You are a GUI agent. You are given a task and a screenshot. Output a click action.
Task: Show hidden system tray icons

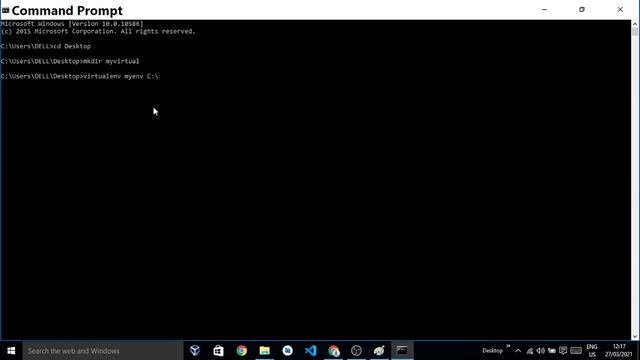click(x=518, y=351)
